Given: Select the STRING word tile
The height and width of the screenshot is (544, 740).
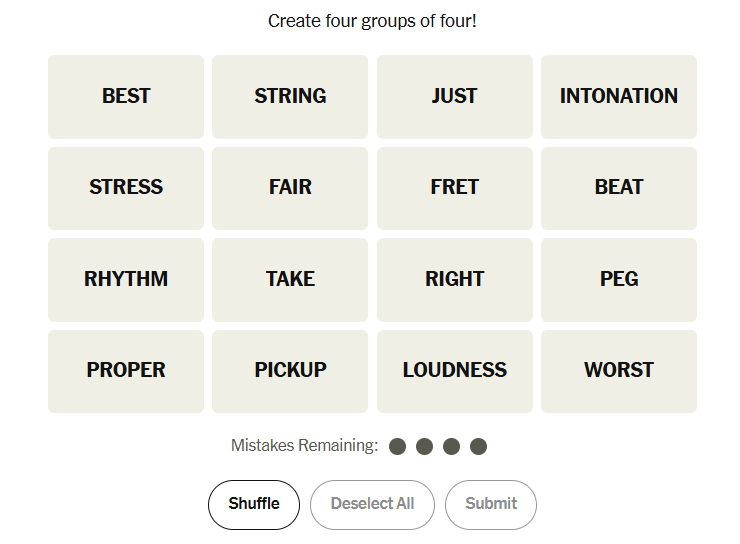Looking at the screenshot, I should click(290, 97).
